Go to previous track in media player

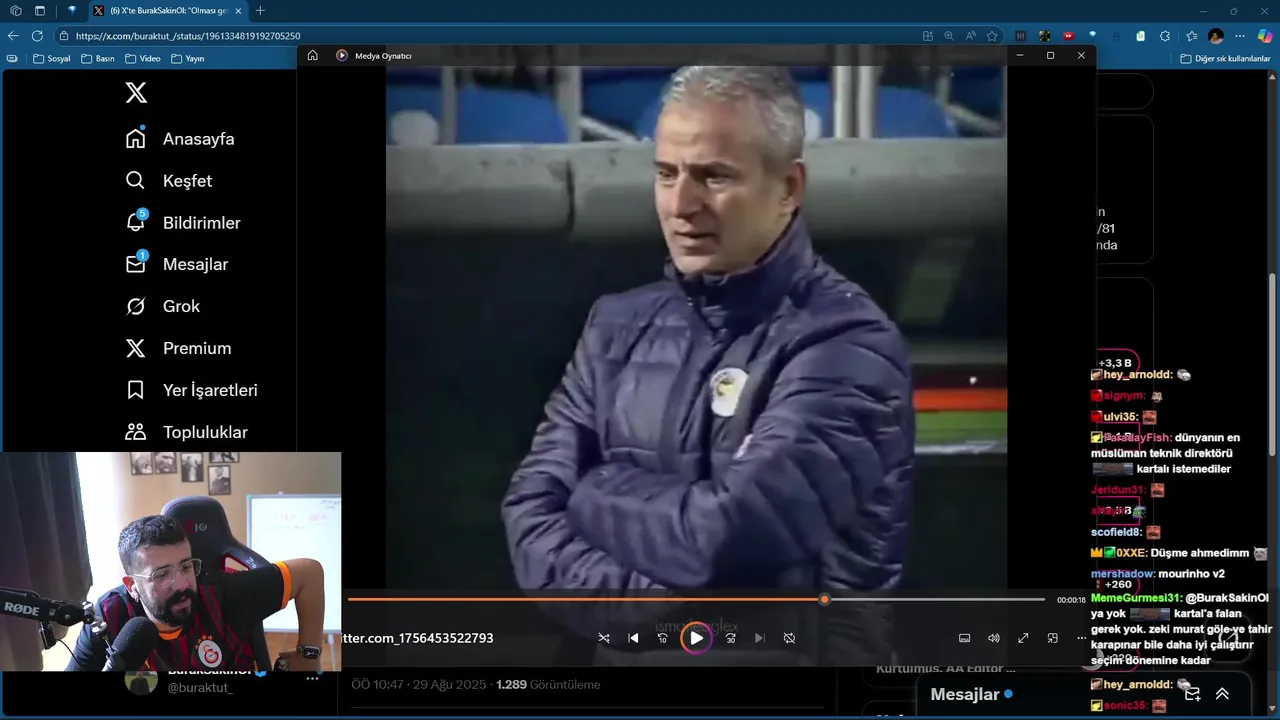pos(633,638)
